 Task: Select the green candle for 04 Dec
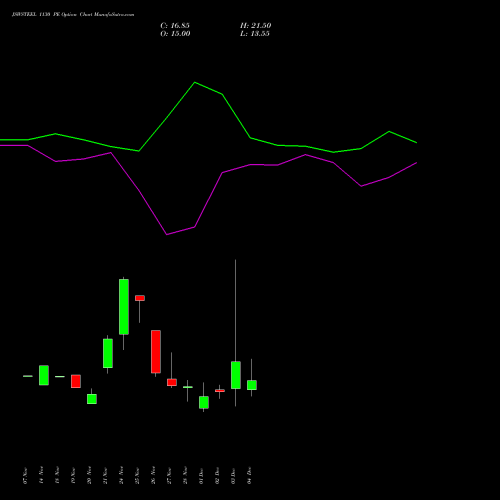coord(252,385)
